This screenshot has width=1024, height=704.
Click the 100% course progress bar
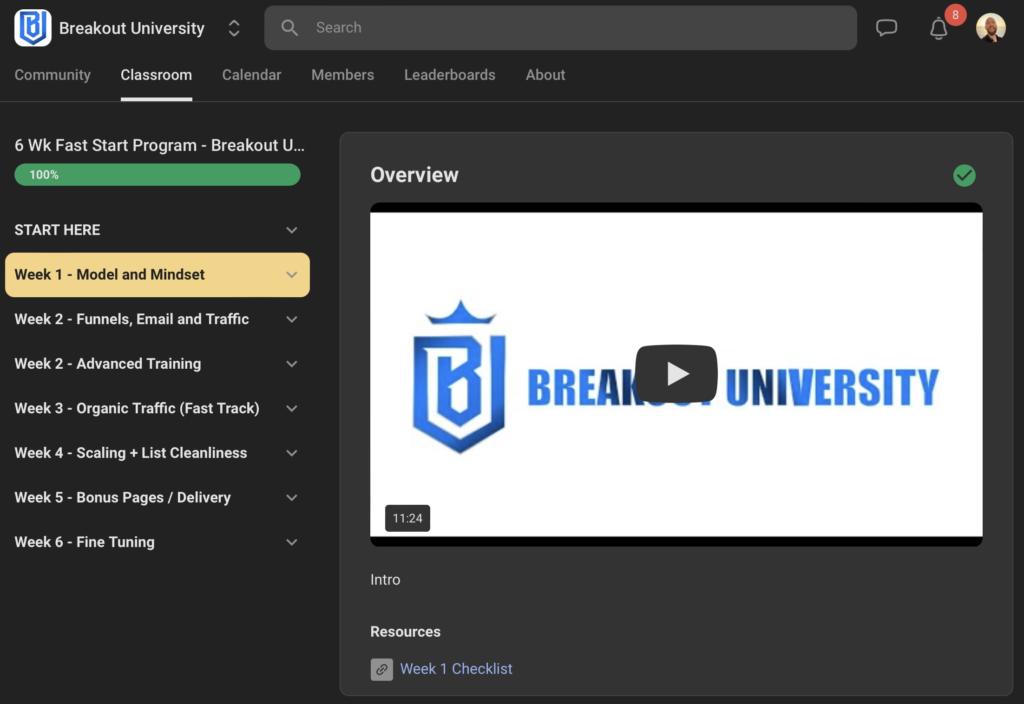click(x=157, y=175)
